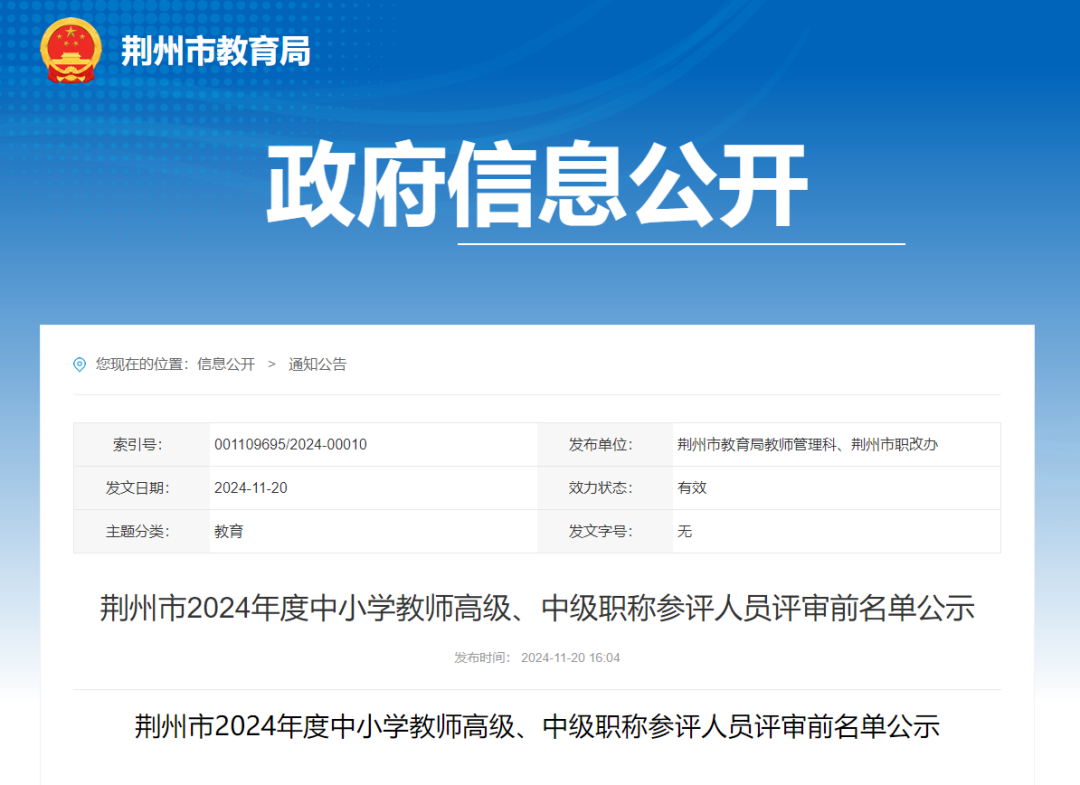Screen dimensions: 1080x785
Task: Click the 发布单位 label cell
Action: [x=605, y=445]
